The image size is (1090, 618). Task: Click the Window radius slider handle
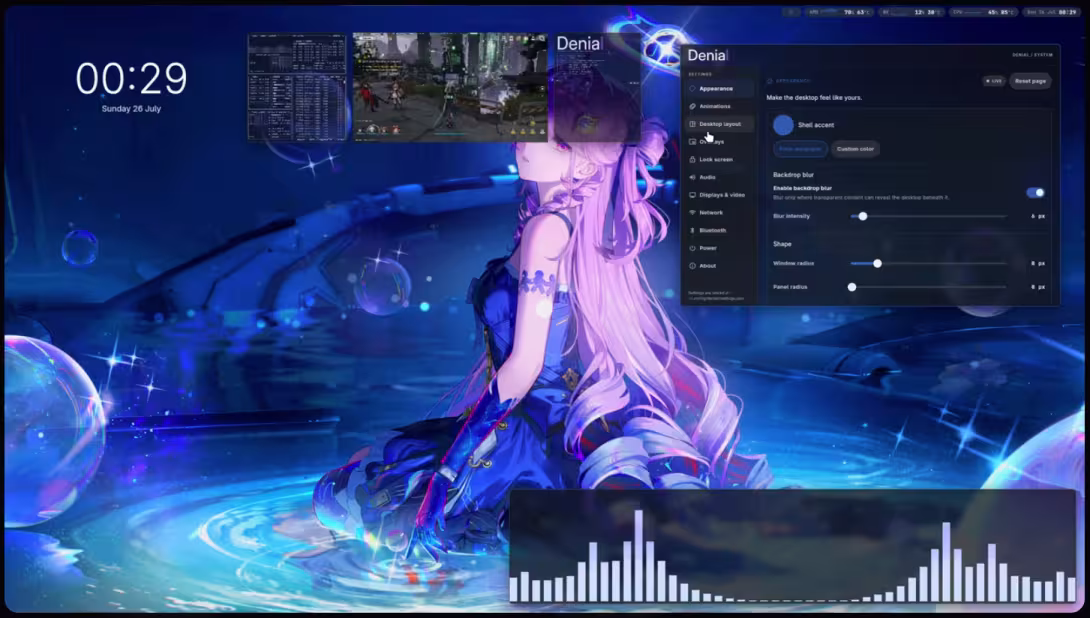(x=877, y=263)
